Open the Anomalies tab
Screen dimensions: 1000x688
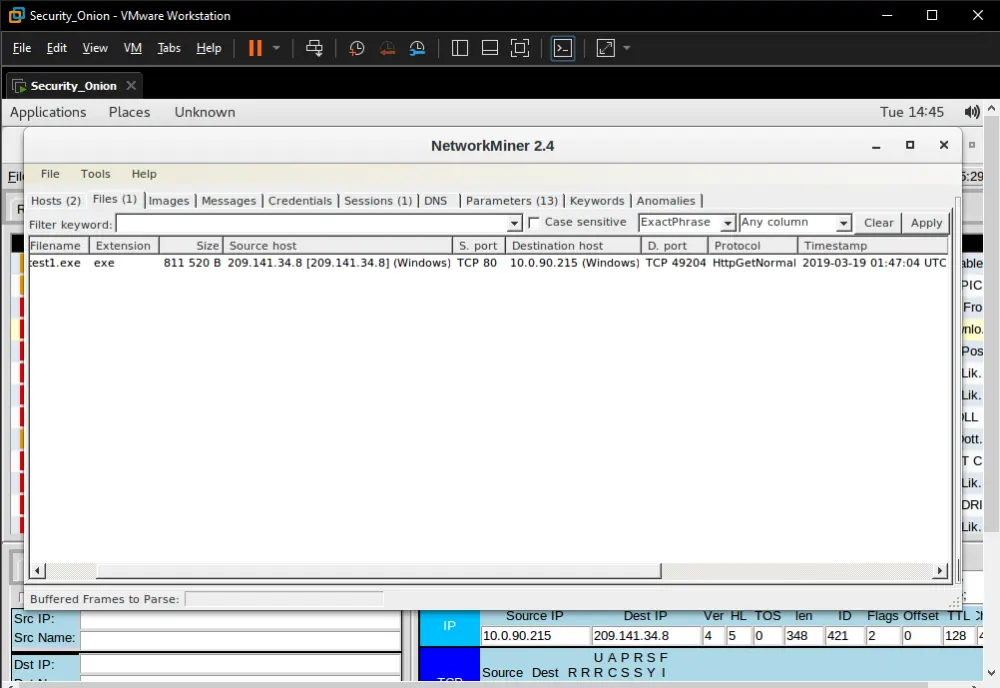(x=666, y=201)
